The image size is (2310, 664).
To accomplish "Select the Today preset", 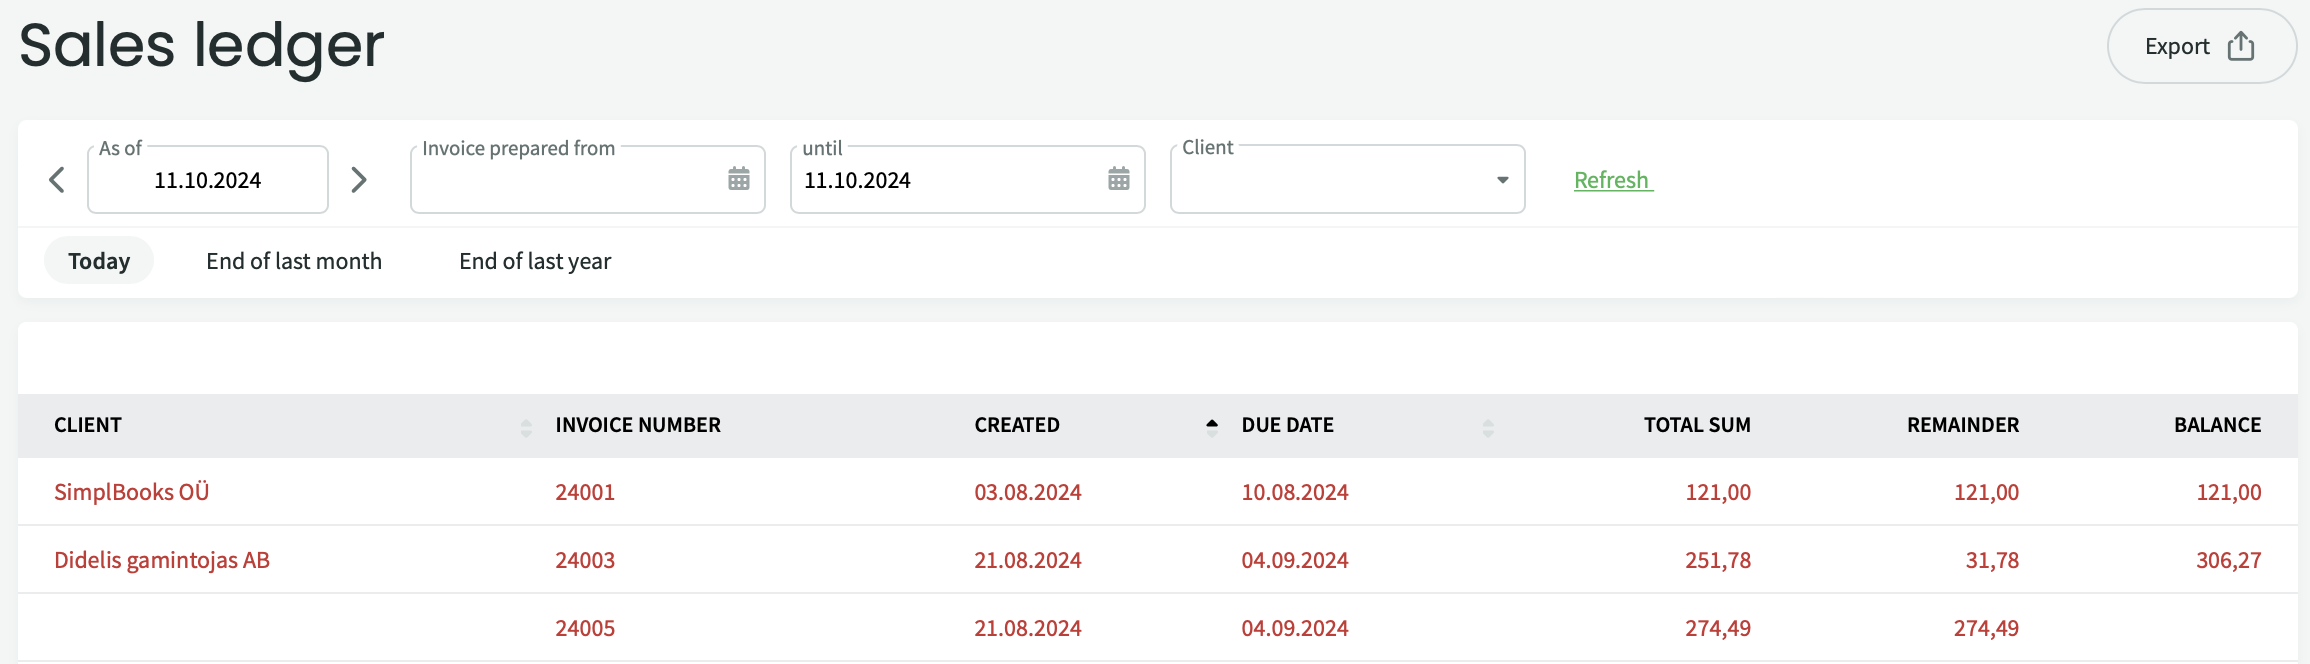I will [x=99, y=261].
